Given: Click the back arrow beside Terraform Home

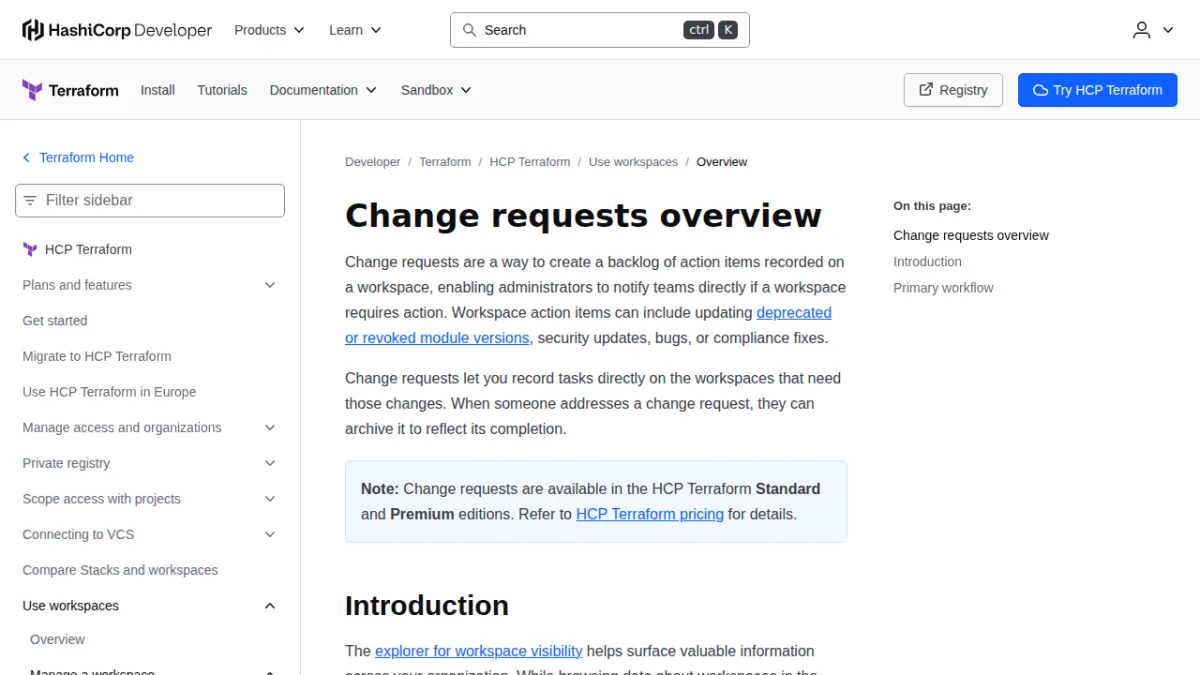Looking at the screenshot, I should pos(27,158).
